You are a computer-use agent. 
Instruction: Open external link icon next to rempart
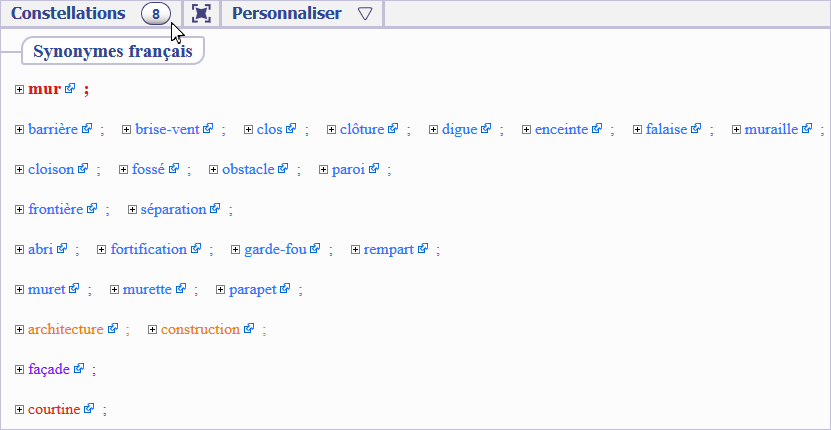(422, 248)
